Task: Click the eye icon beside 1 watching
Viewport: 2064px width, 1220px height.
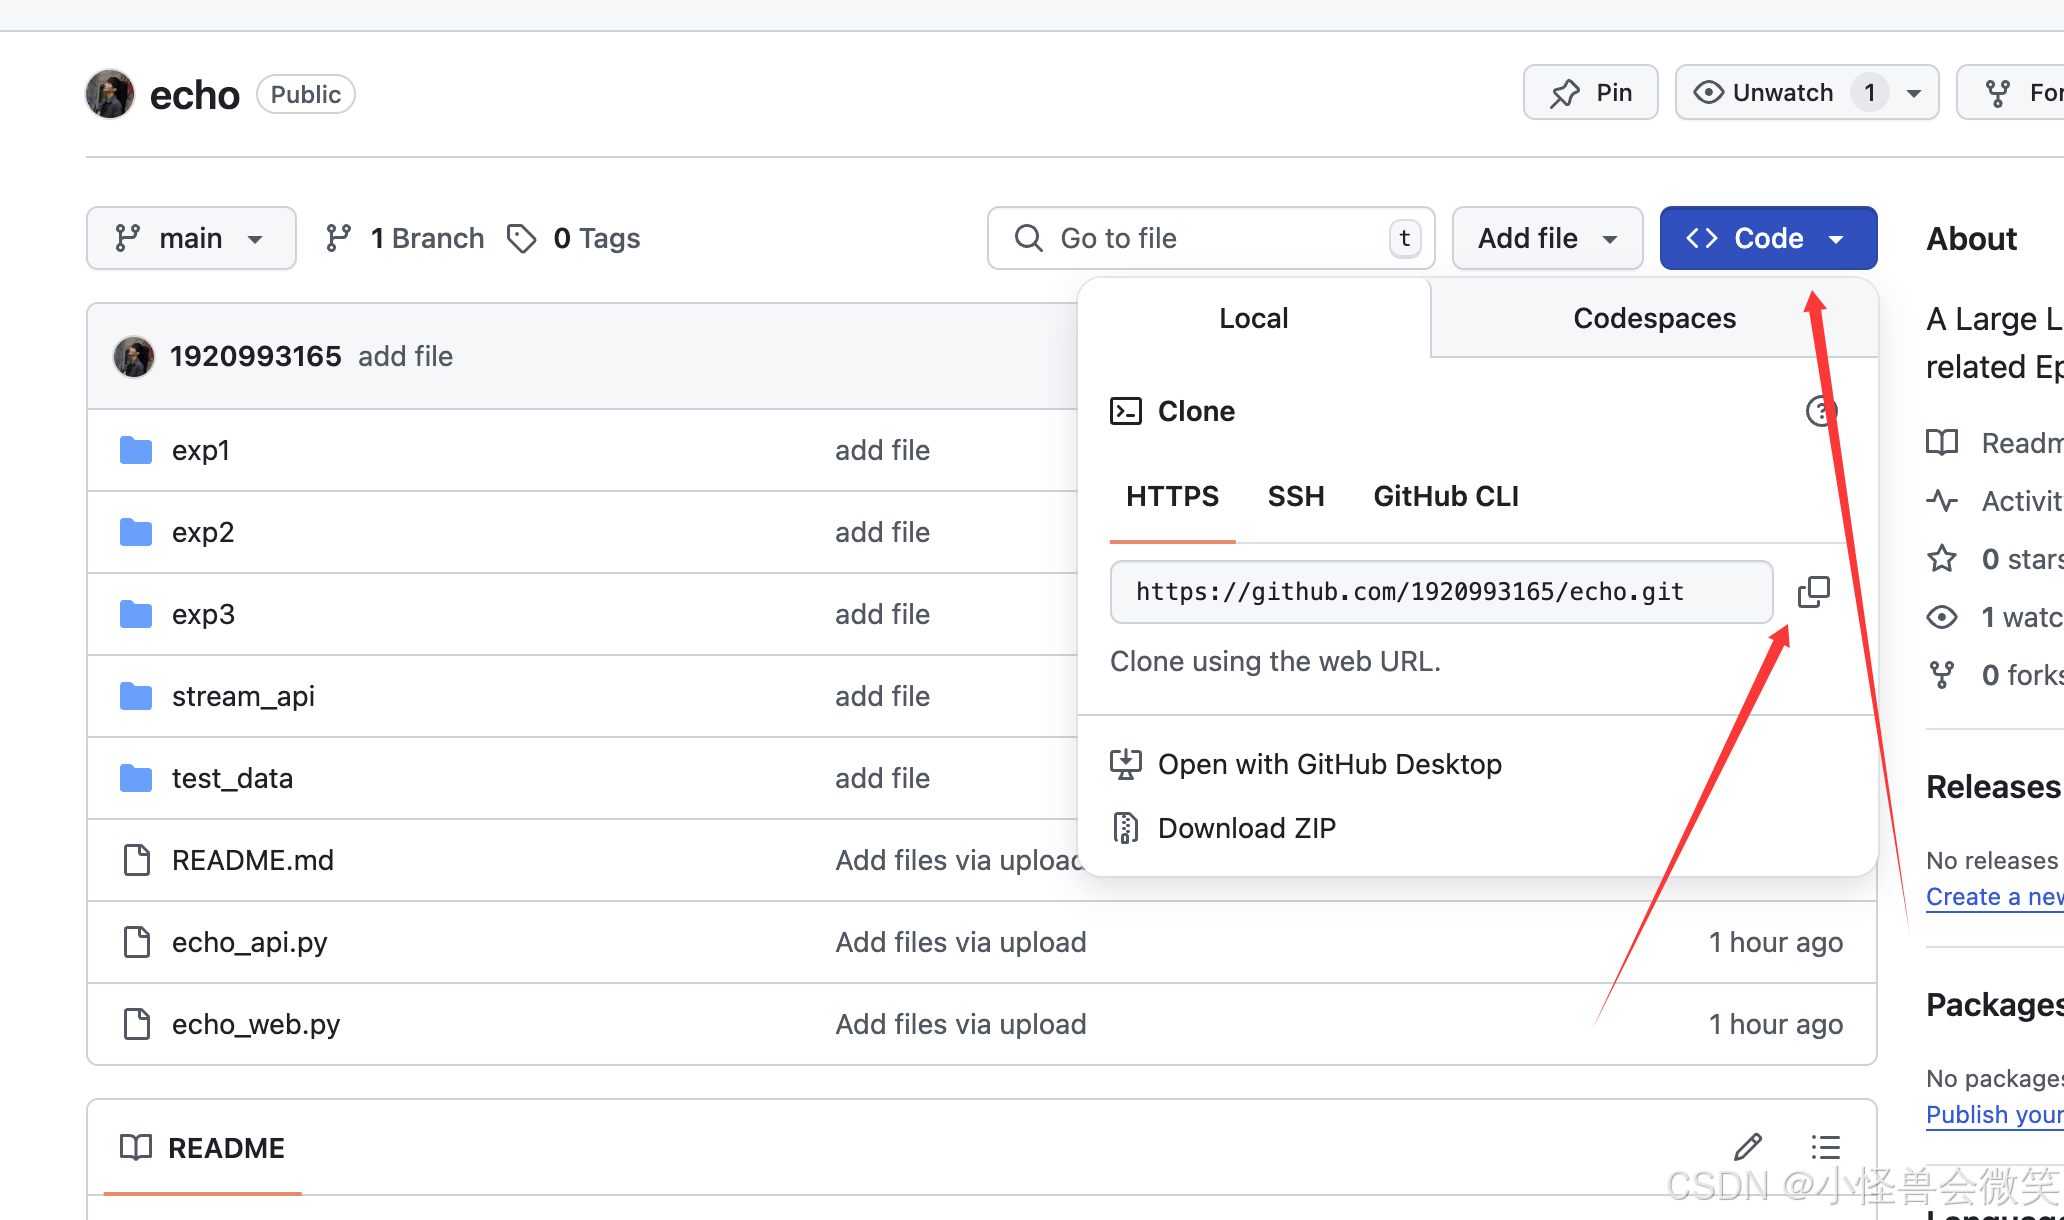Action: click(1942, 617)
